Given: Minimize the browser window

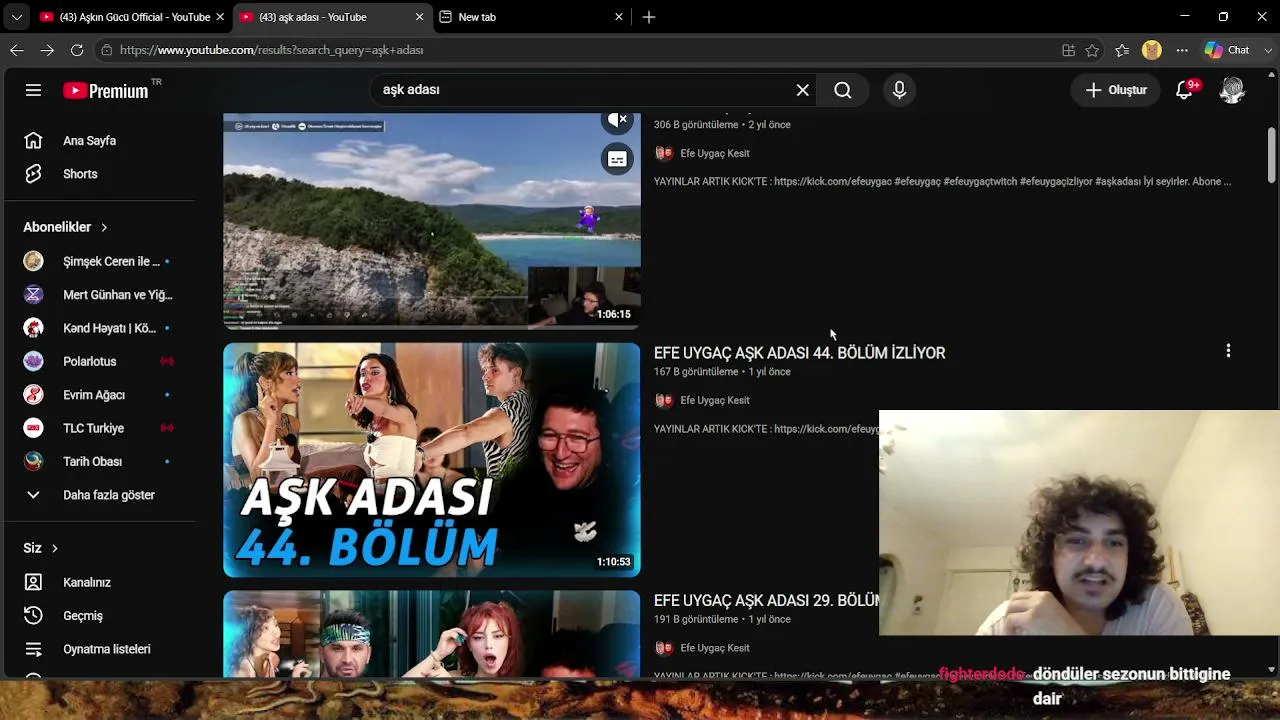Looking at the screenshot, I should (x=1185, y=17).
